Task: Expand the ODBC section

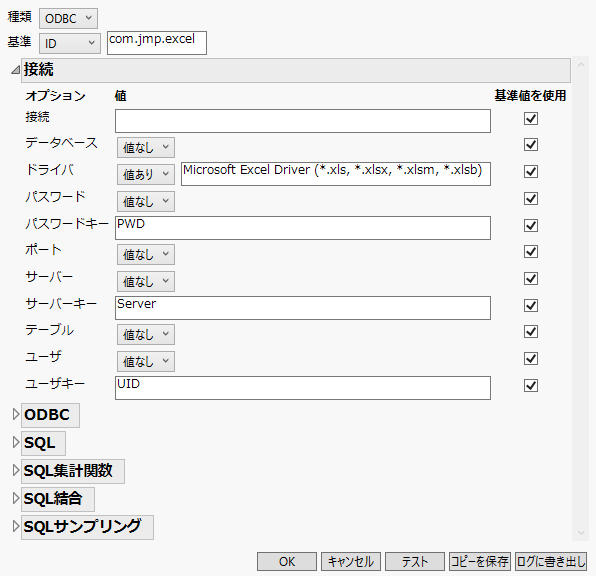Action: [16, 414]
